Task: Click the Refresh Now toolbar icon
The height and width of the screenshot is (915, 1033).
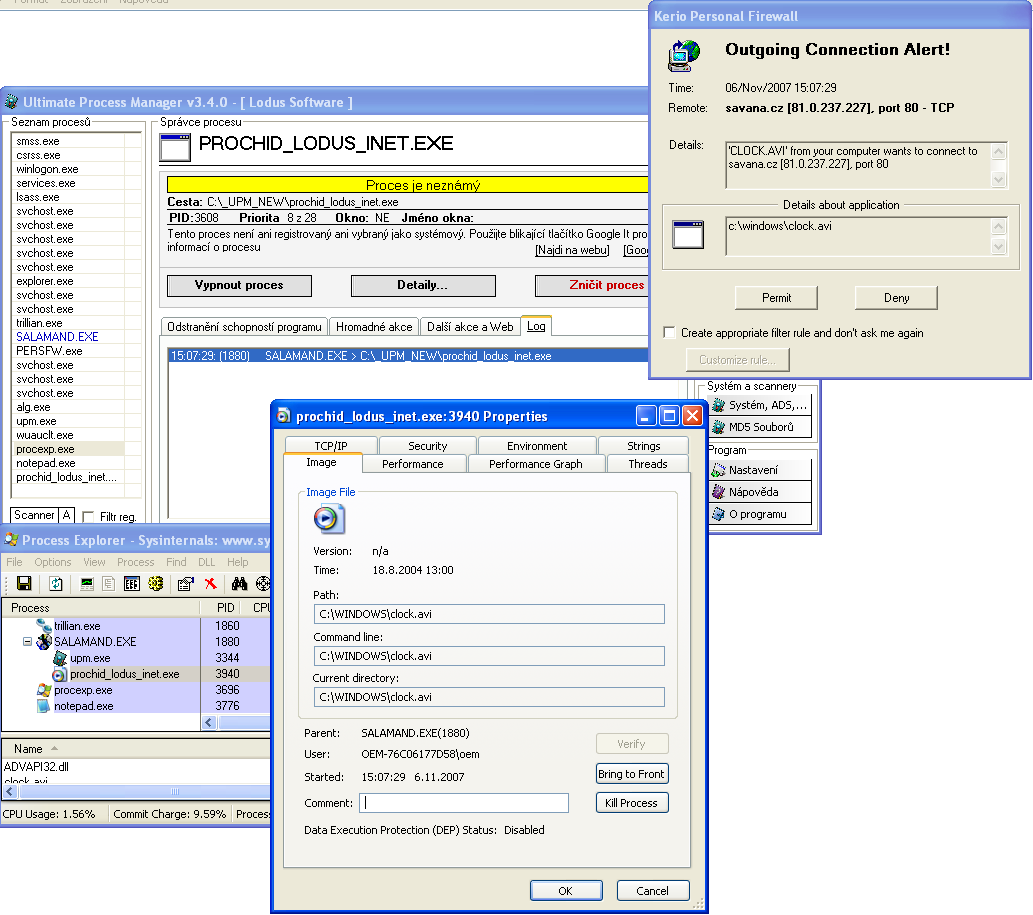Action: (56, 584)
